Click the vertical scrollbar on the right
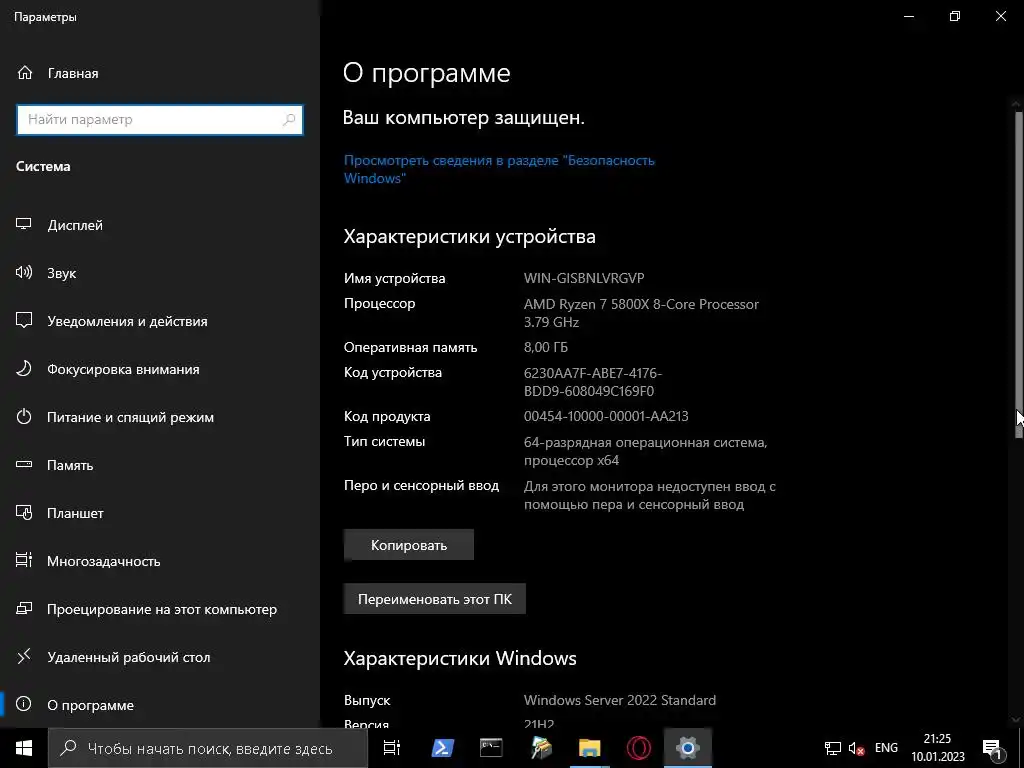This screenshot has width=1024, height=768. tap(1018, 274)
